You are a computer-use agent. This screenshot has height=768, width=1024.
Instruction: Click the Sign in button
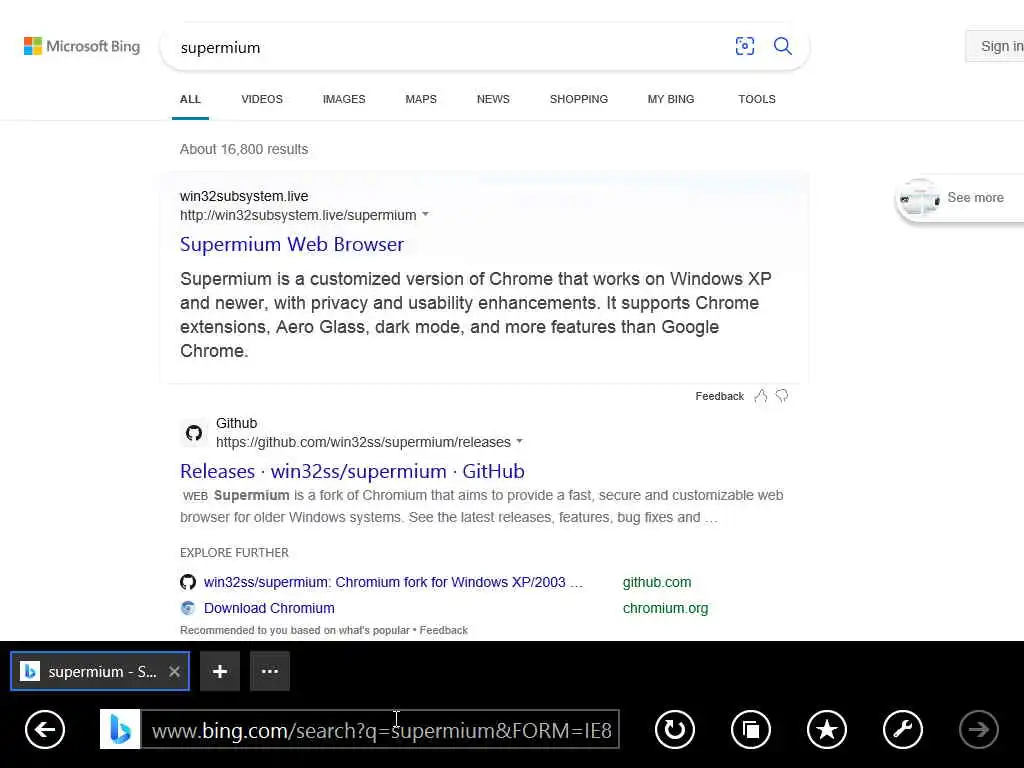[995, 46]
